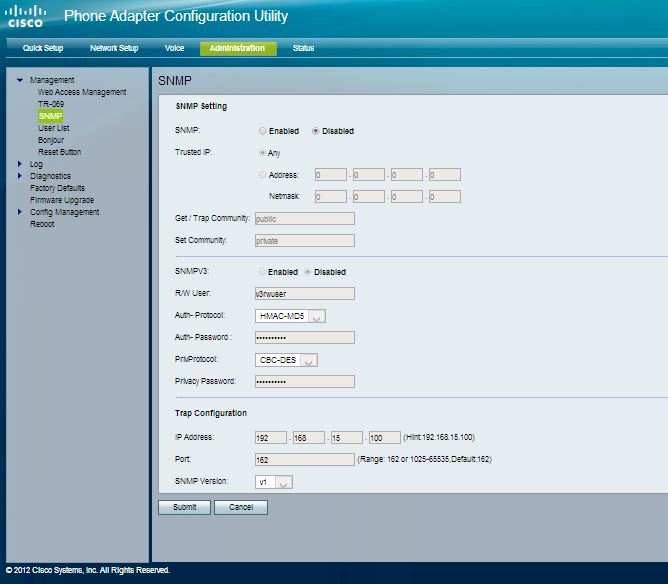Choose the Trusted IP Any option

click(x=263, y=153)
